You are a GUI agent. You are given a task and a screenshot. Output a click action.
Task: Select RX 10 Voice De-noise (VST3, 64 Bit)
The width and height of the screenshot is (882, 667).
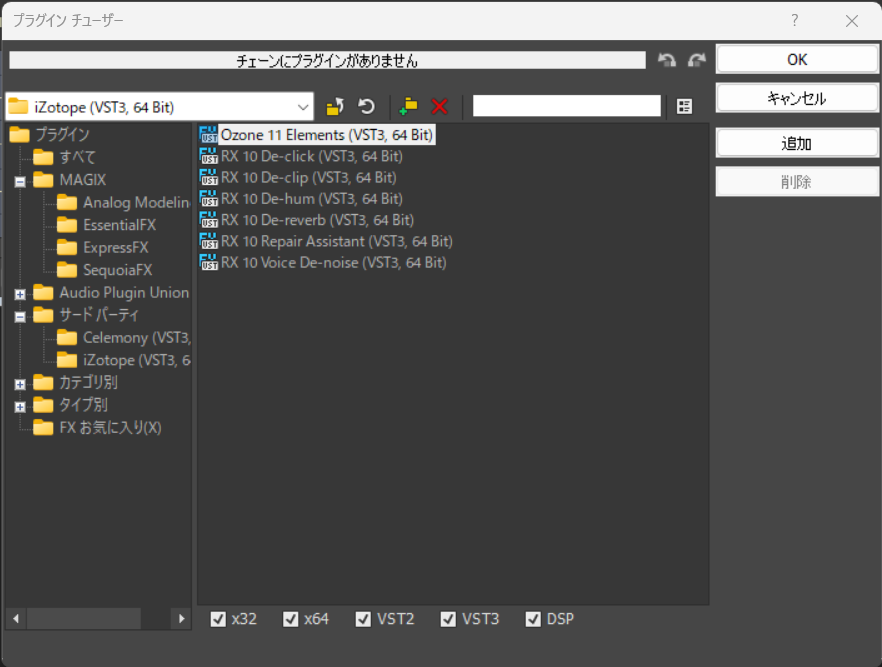click(x=334, y=263)
